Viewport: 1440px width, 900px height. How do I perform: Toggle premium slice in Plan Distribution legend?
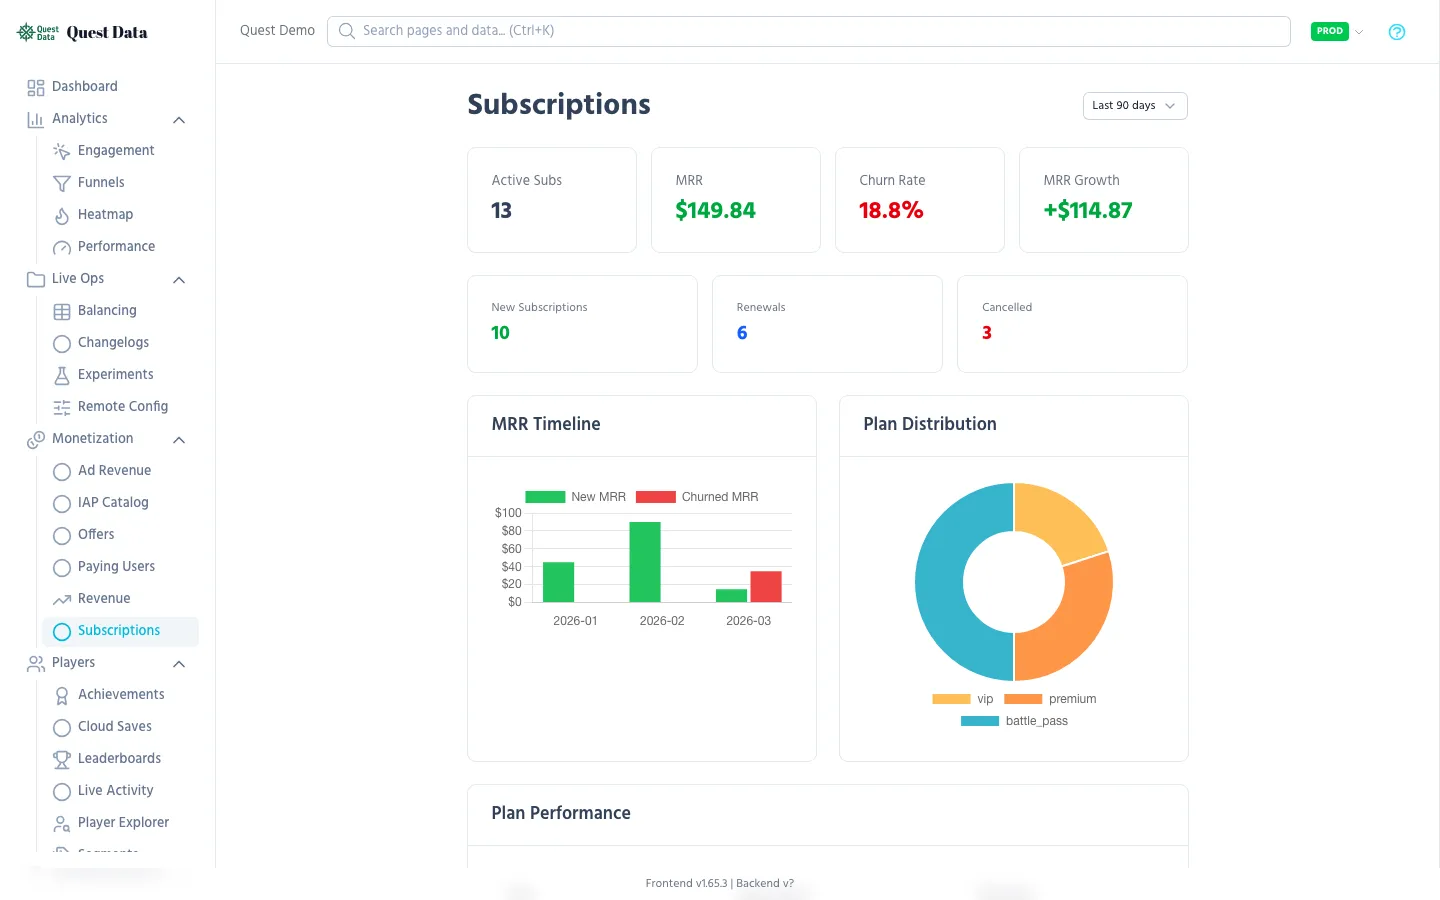1050,699
